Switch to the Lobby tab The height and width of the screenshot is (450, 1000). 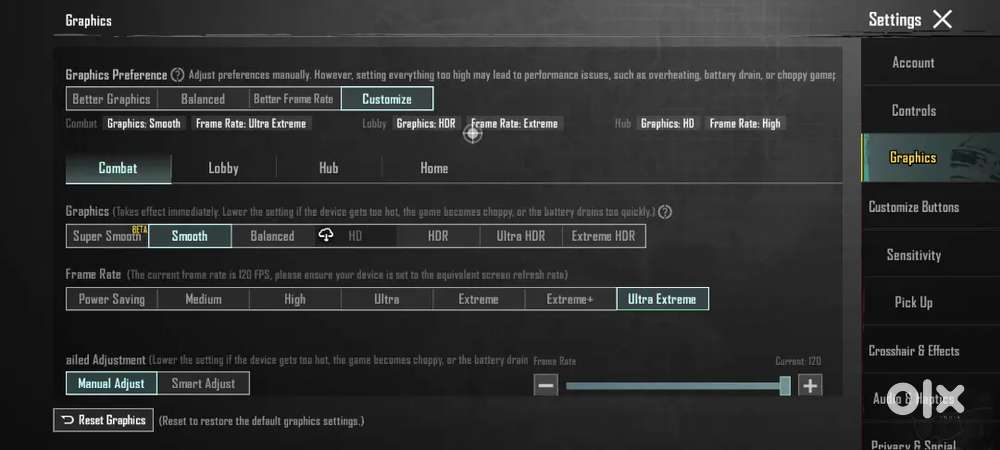point(223,168)
